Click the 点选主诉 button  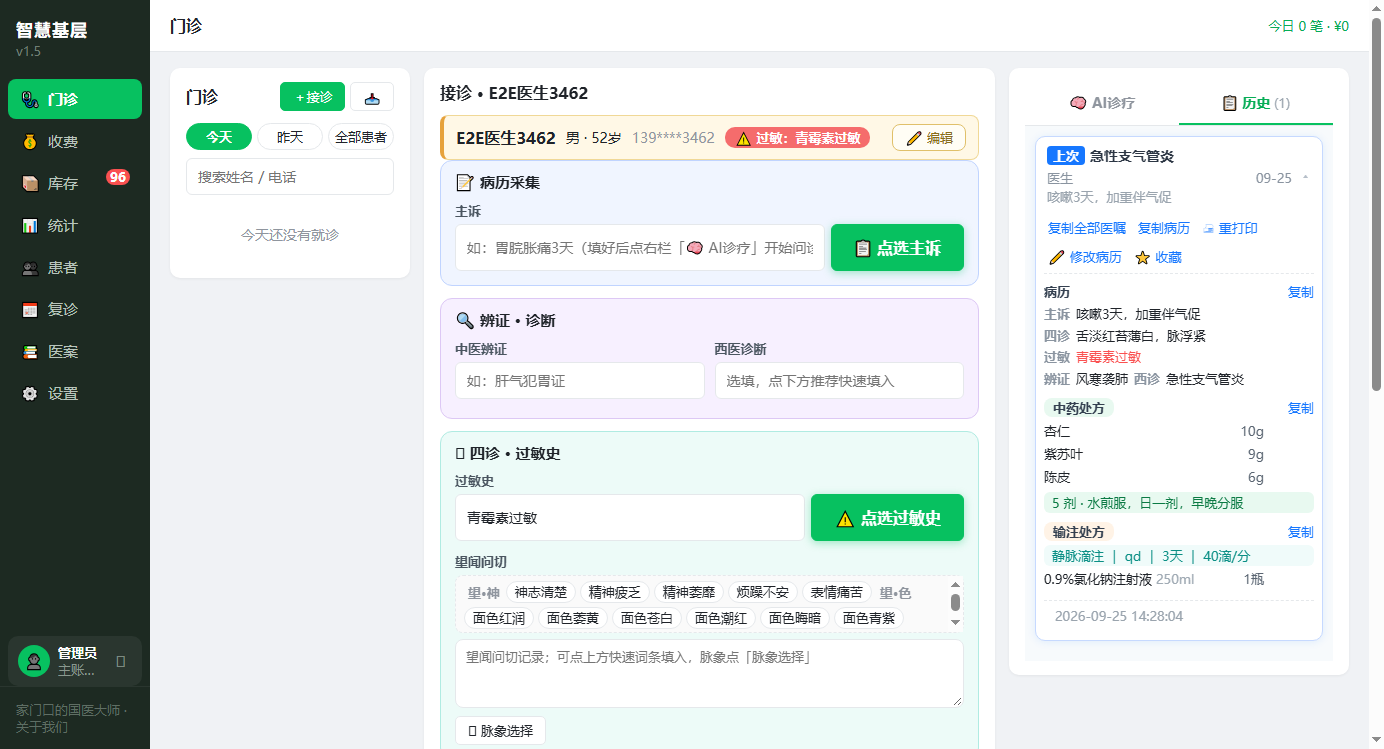(897, 248)
